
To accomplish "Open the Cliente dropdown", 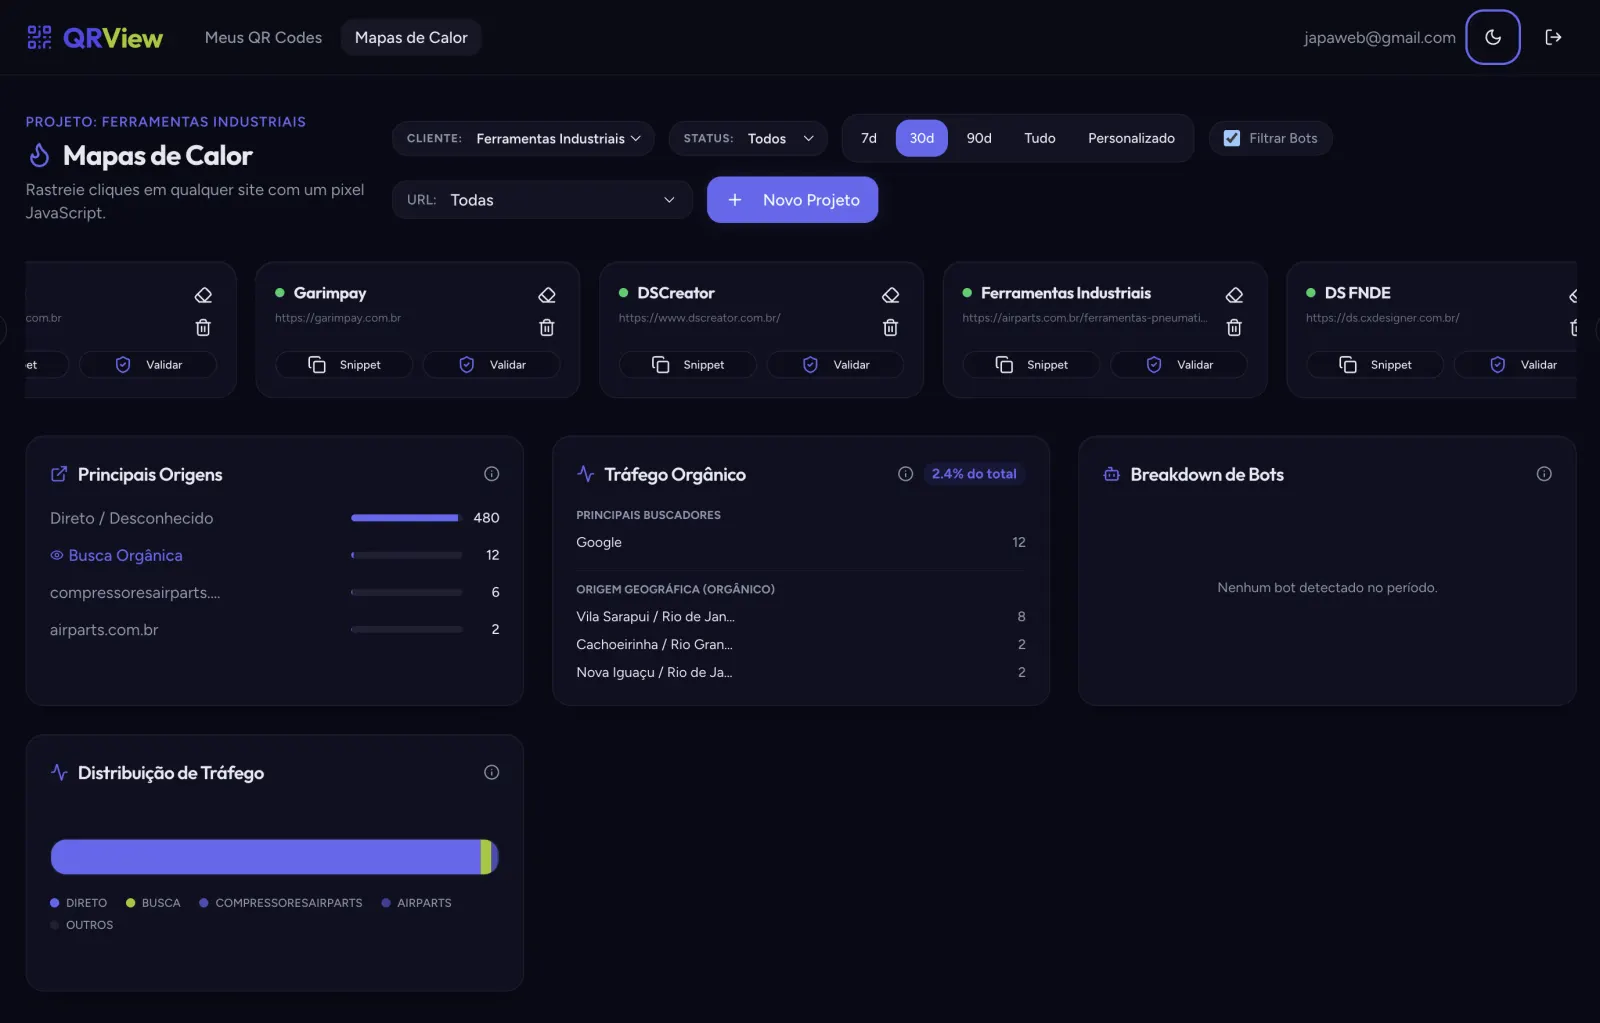I will tap(524, 138).
